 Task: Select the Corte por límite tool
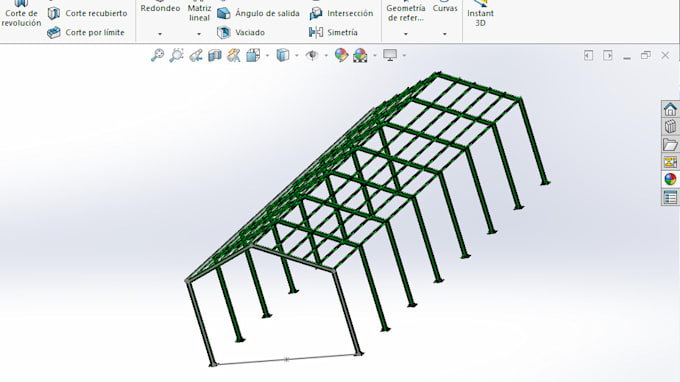coord(86,33)
